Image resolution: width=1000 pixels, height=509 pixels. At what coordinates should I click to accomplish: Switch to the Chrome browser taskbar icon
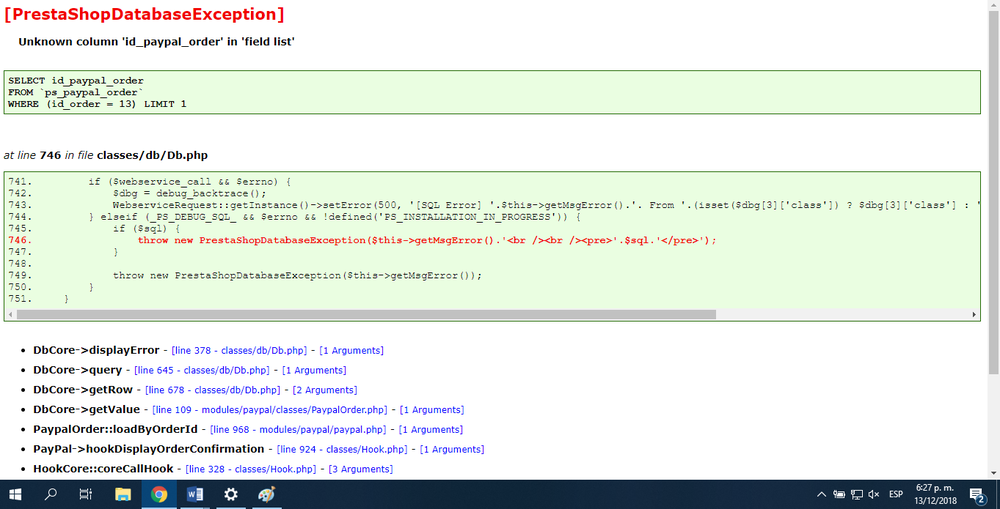click(x=159, y=494)
